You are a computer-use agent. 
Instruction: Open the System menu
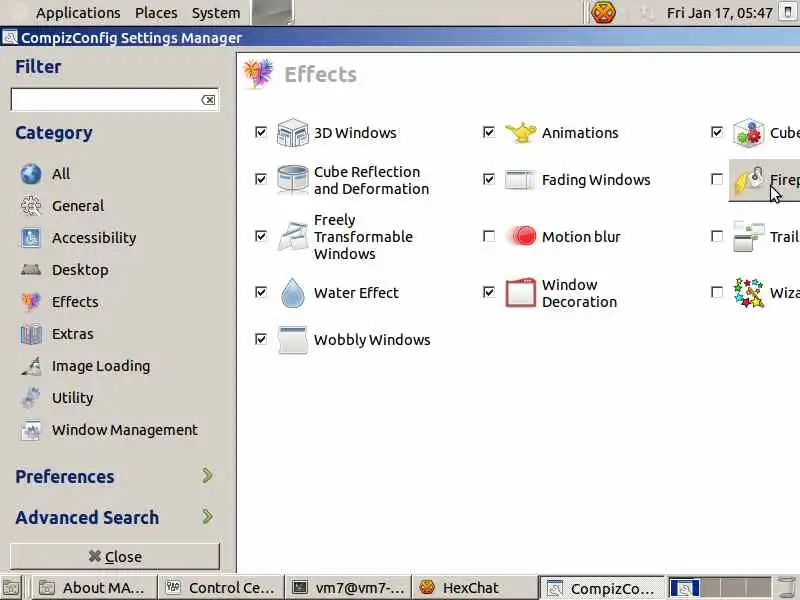pyautogui.click(x=216, y=13)
